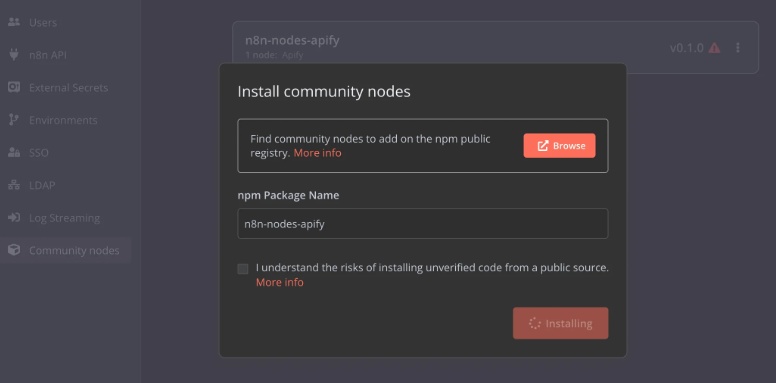Click the LDAP network icon

point(14,185)
